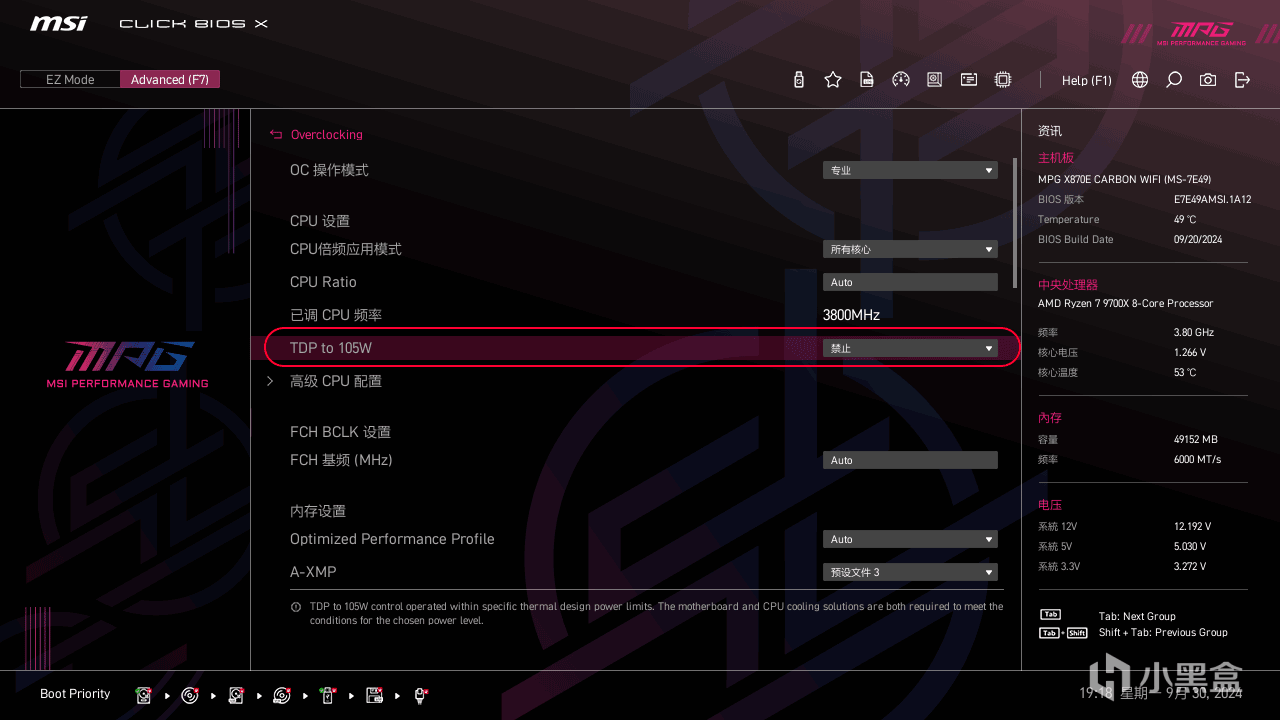1280x720 pixels.
Task: Open the OC 操作模式 dropdown
Action: tap(910, 170)
